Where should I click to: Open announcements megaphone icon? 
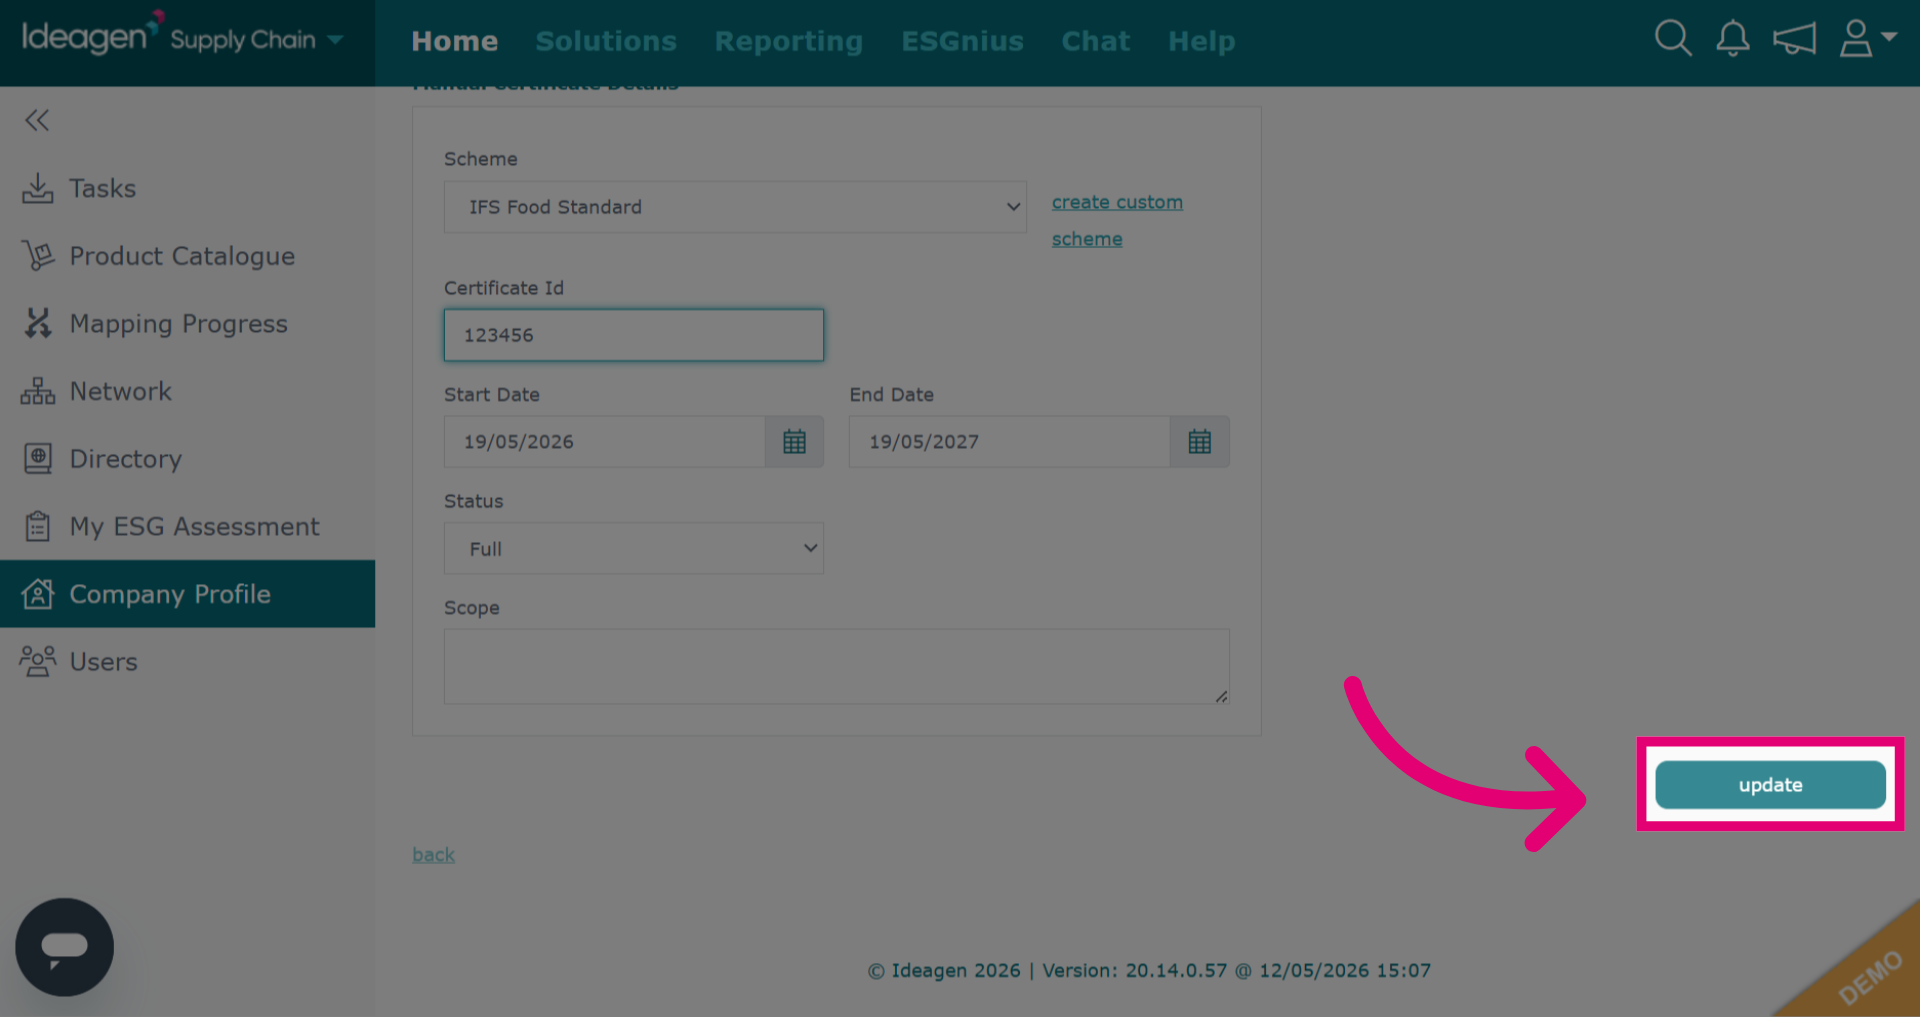click(x=1794, y=39)
